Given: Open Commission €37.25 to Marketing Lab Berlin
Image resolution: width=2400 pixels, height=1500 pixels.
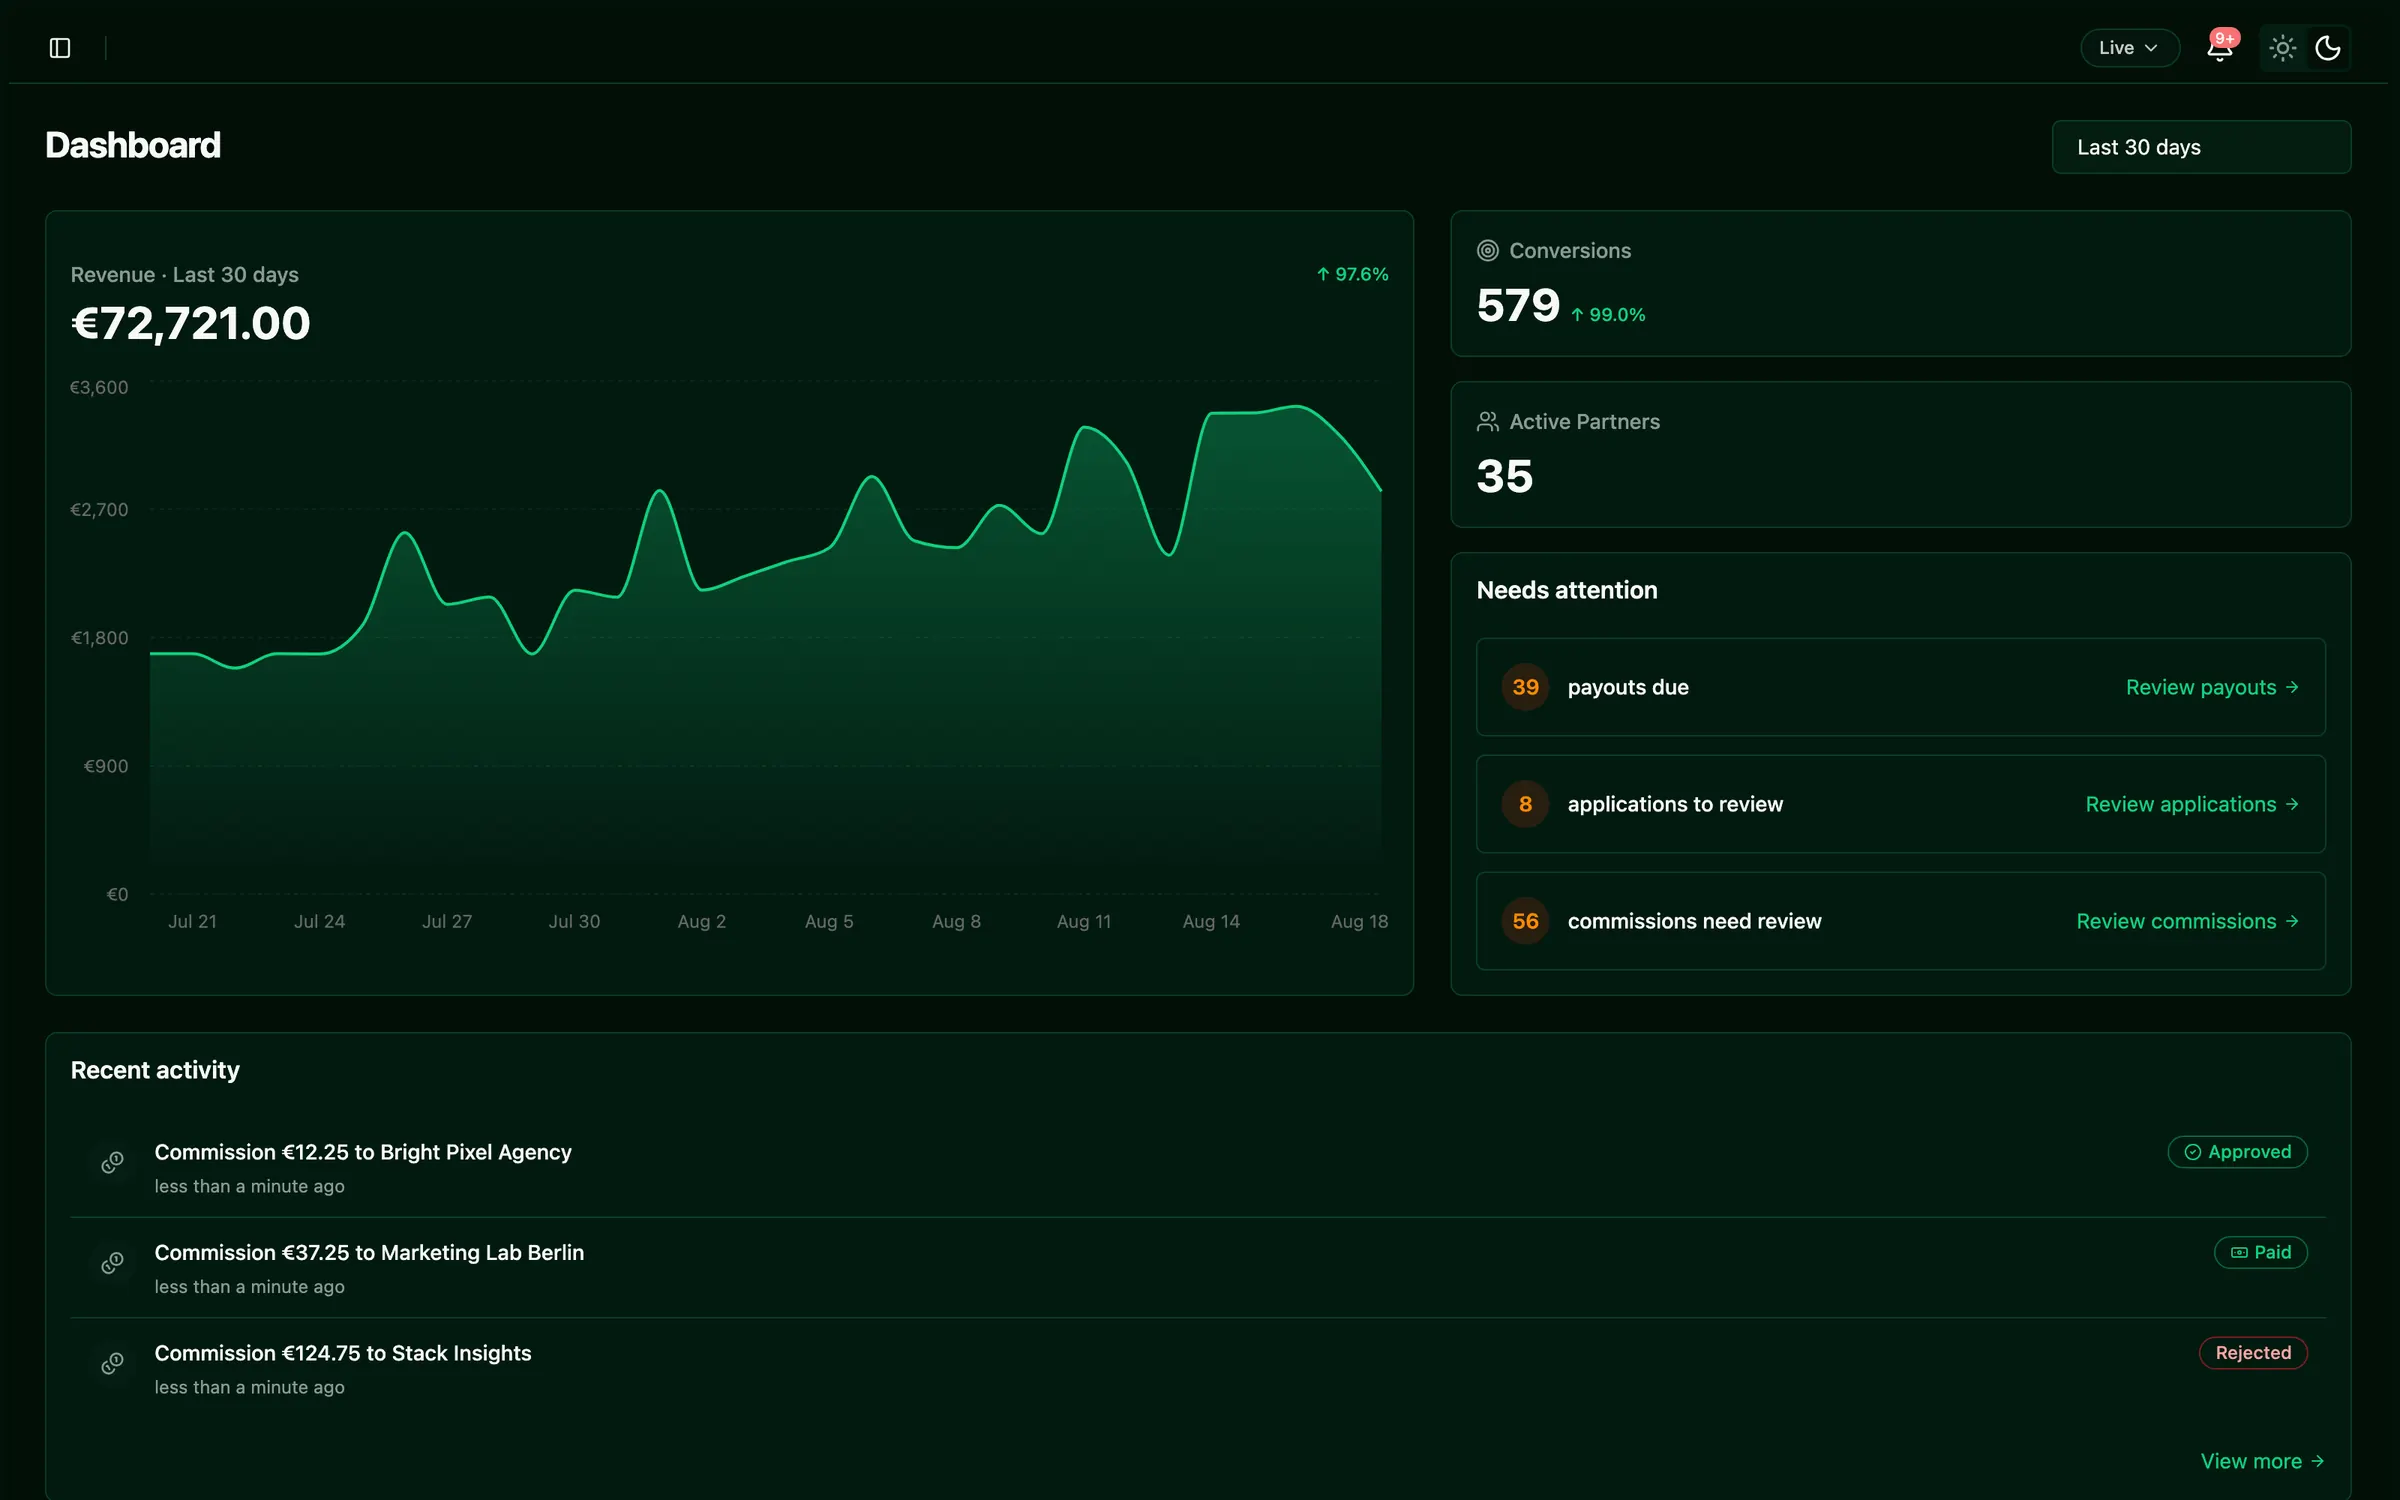Looking at the screenshot, I should click(x=369, y=1252).
